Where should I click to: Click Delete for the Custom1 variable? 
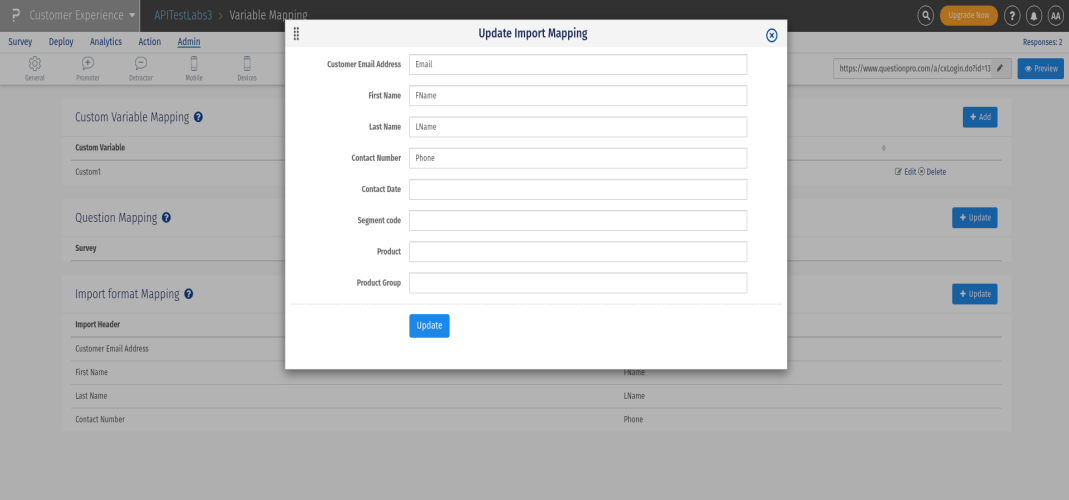[x=932, y=172]
